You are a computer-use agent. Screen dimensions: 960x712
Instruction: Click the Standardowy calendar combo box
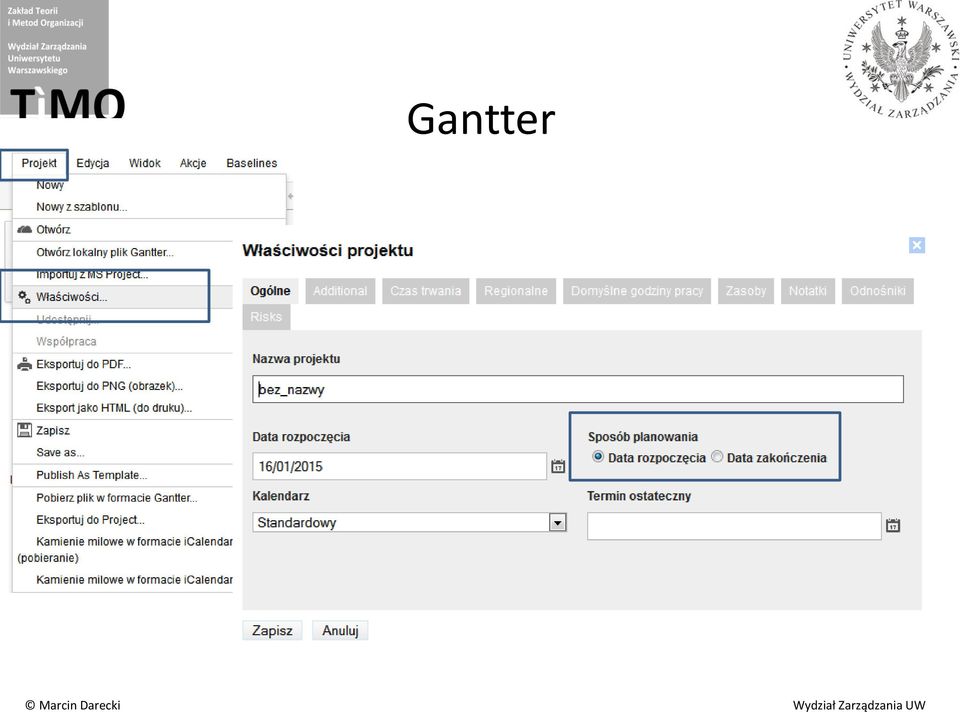click(x=409, y=523)
